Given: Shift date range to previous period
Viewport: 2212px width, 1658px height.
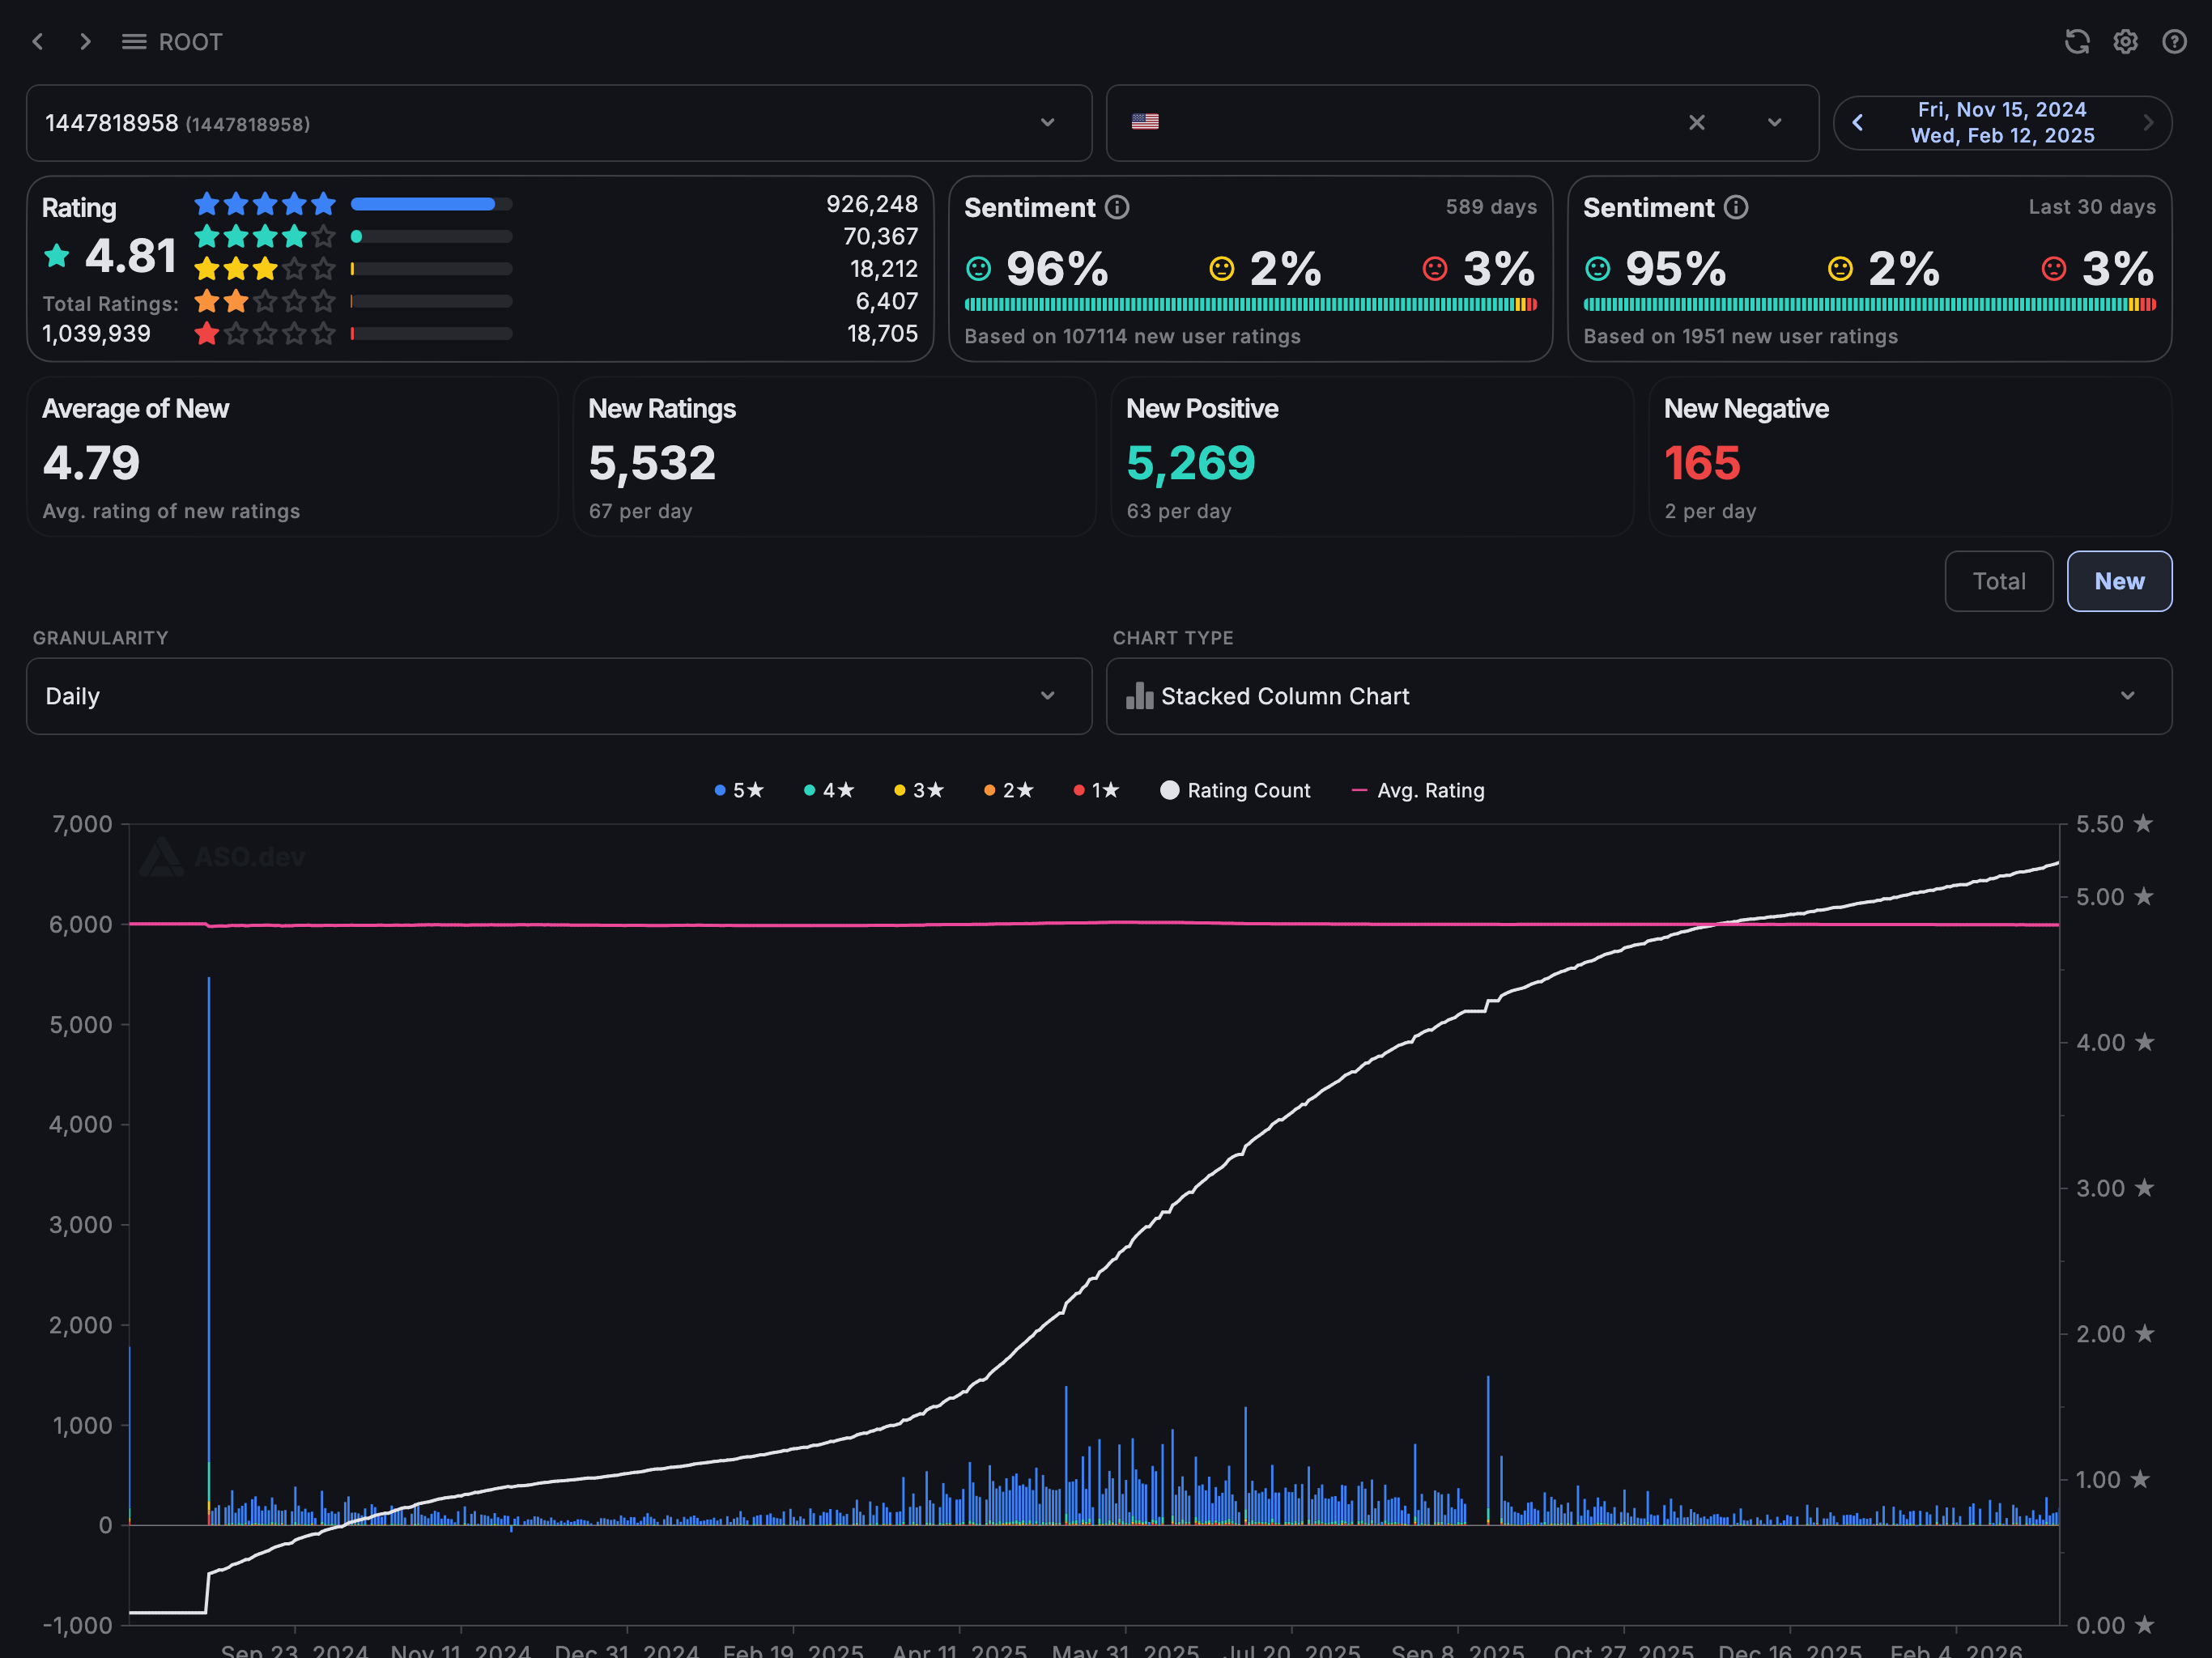Looking at the screenshot, I should [1857, 122].
